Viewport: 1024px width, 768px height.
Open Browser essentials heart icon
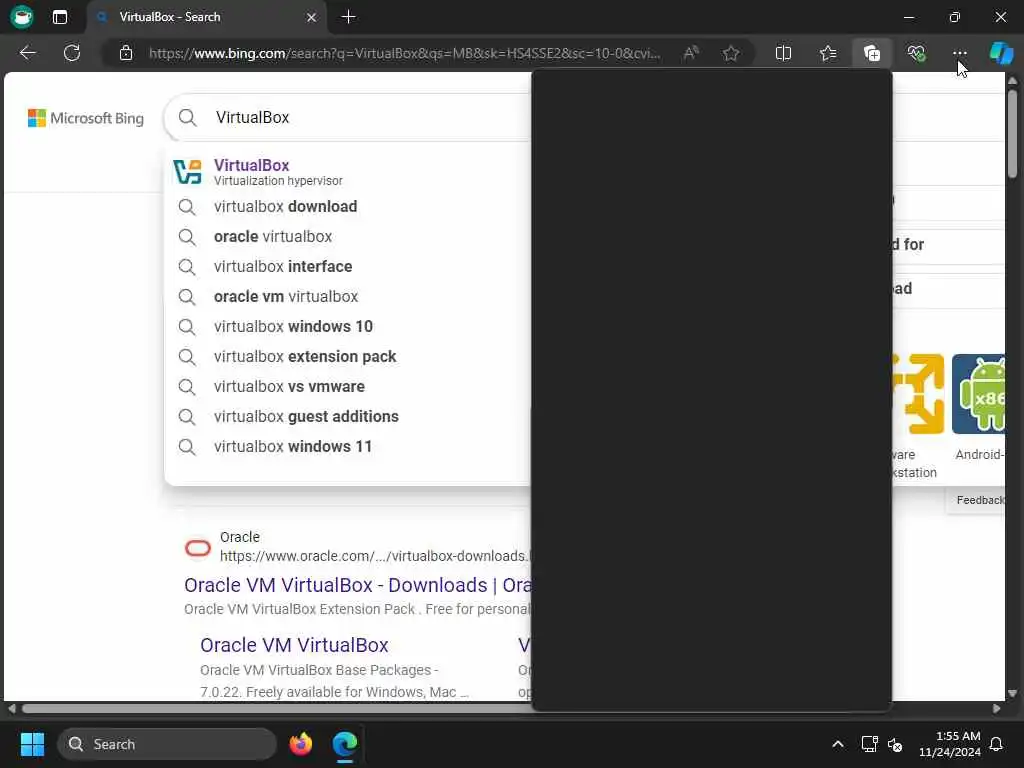[916, 53]
